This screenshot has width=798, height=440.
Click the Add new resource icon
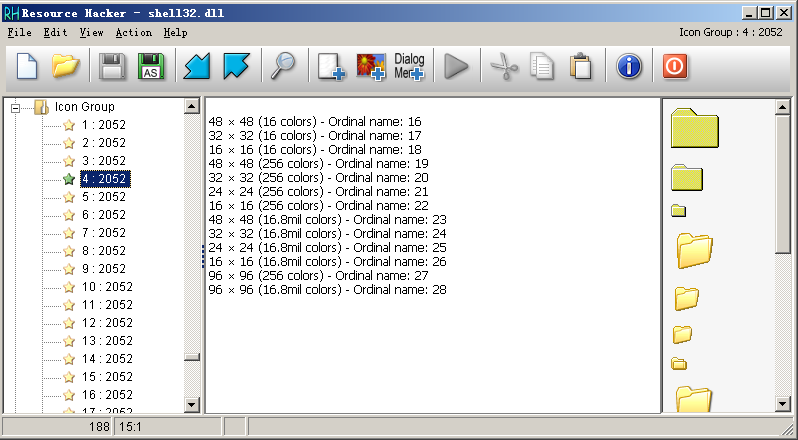(x=331, y=67)
